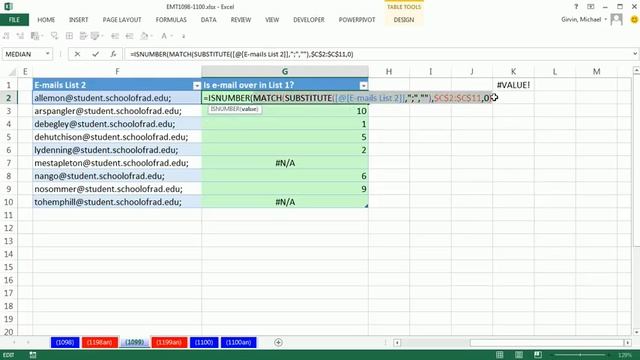Switch to the PAGE LAYOUT ribbon tab
Viewport: 640px width, 360px height.
pyautogui.click(x=122, y=20)
